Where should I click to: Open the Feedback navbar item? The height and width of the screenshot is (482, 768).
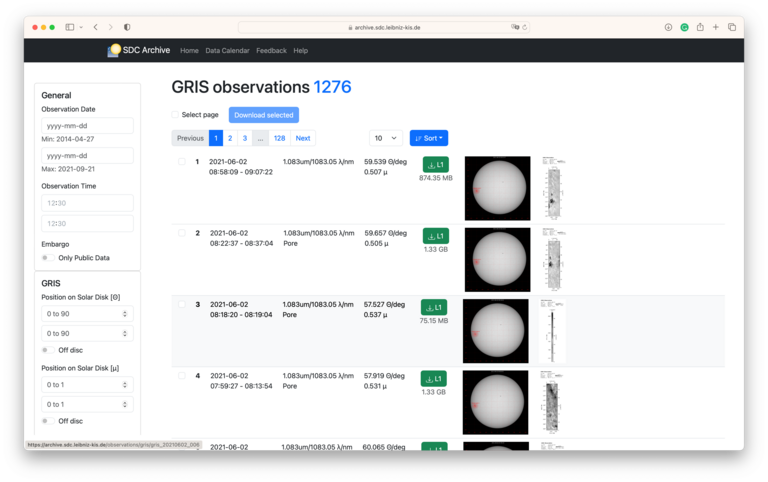271,50
